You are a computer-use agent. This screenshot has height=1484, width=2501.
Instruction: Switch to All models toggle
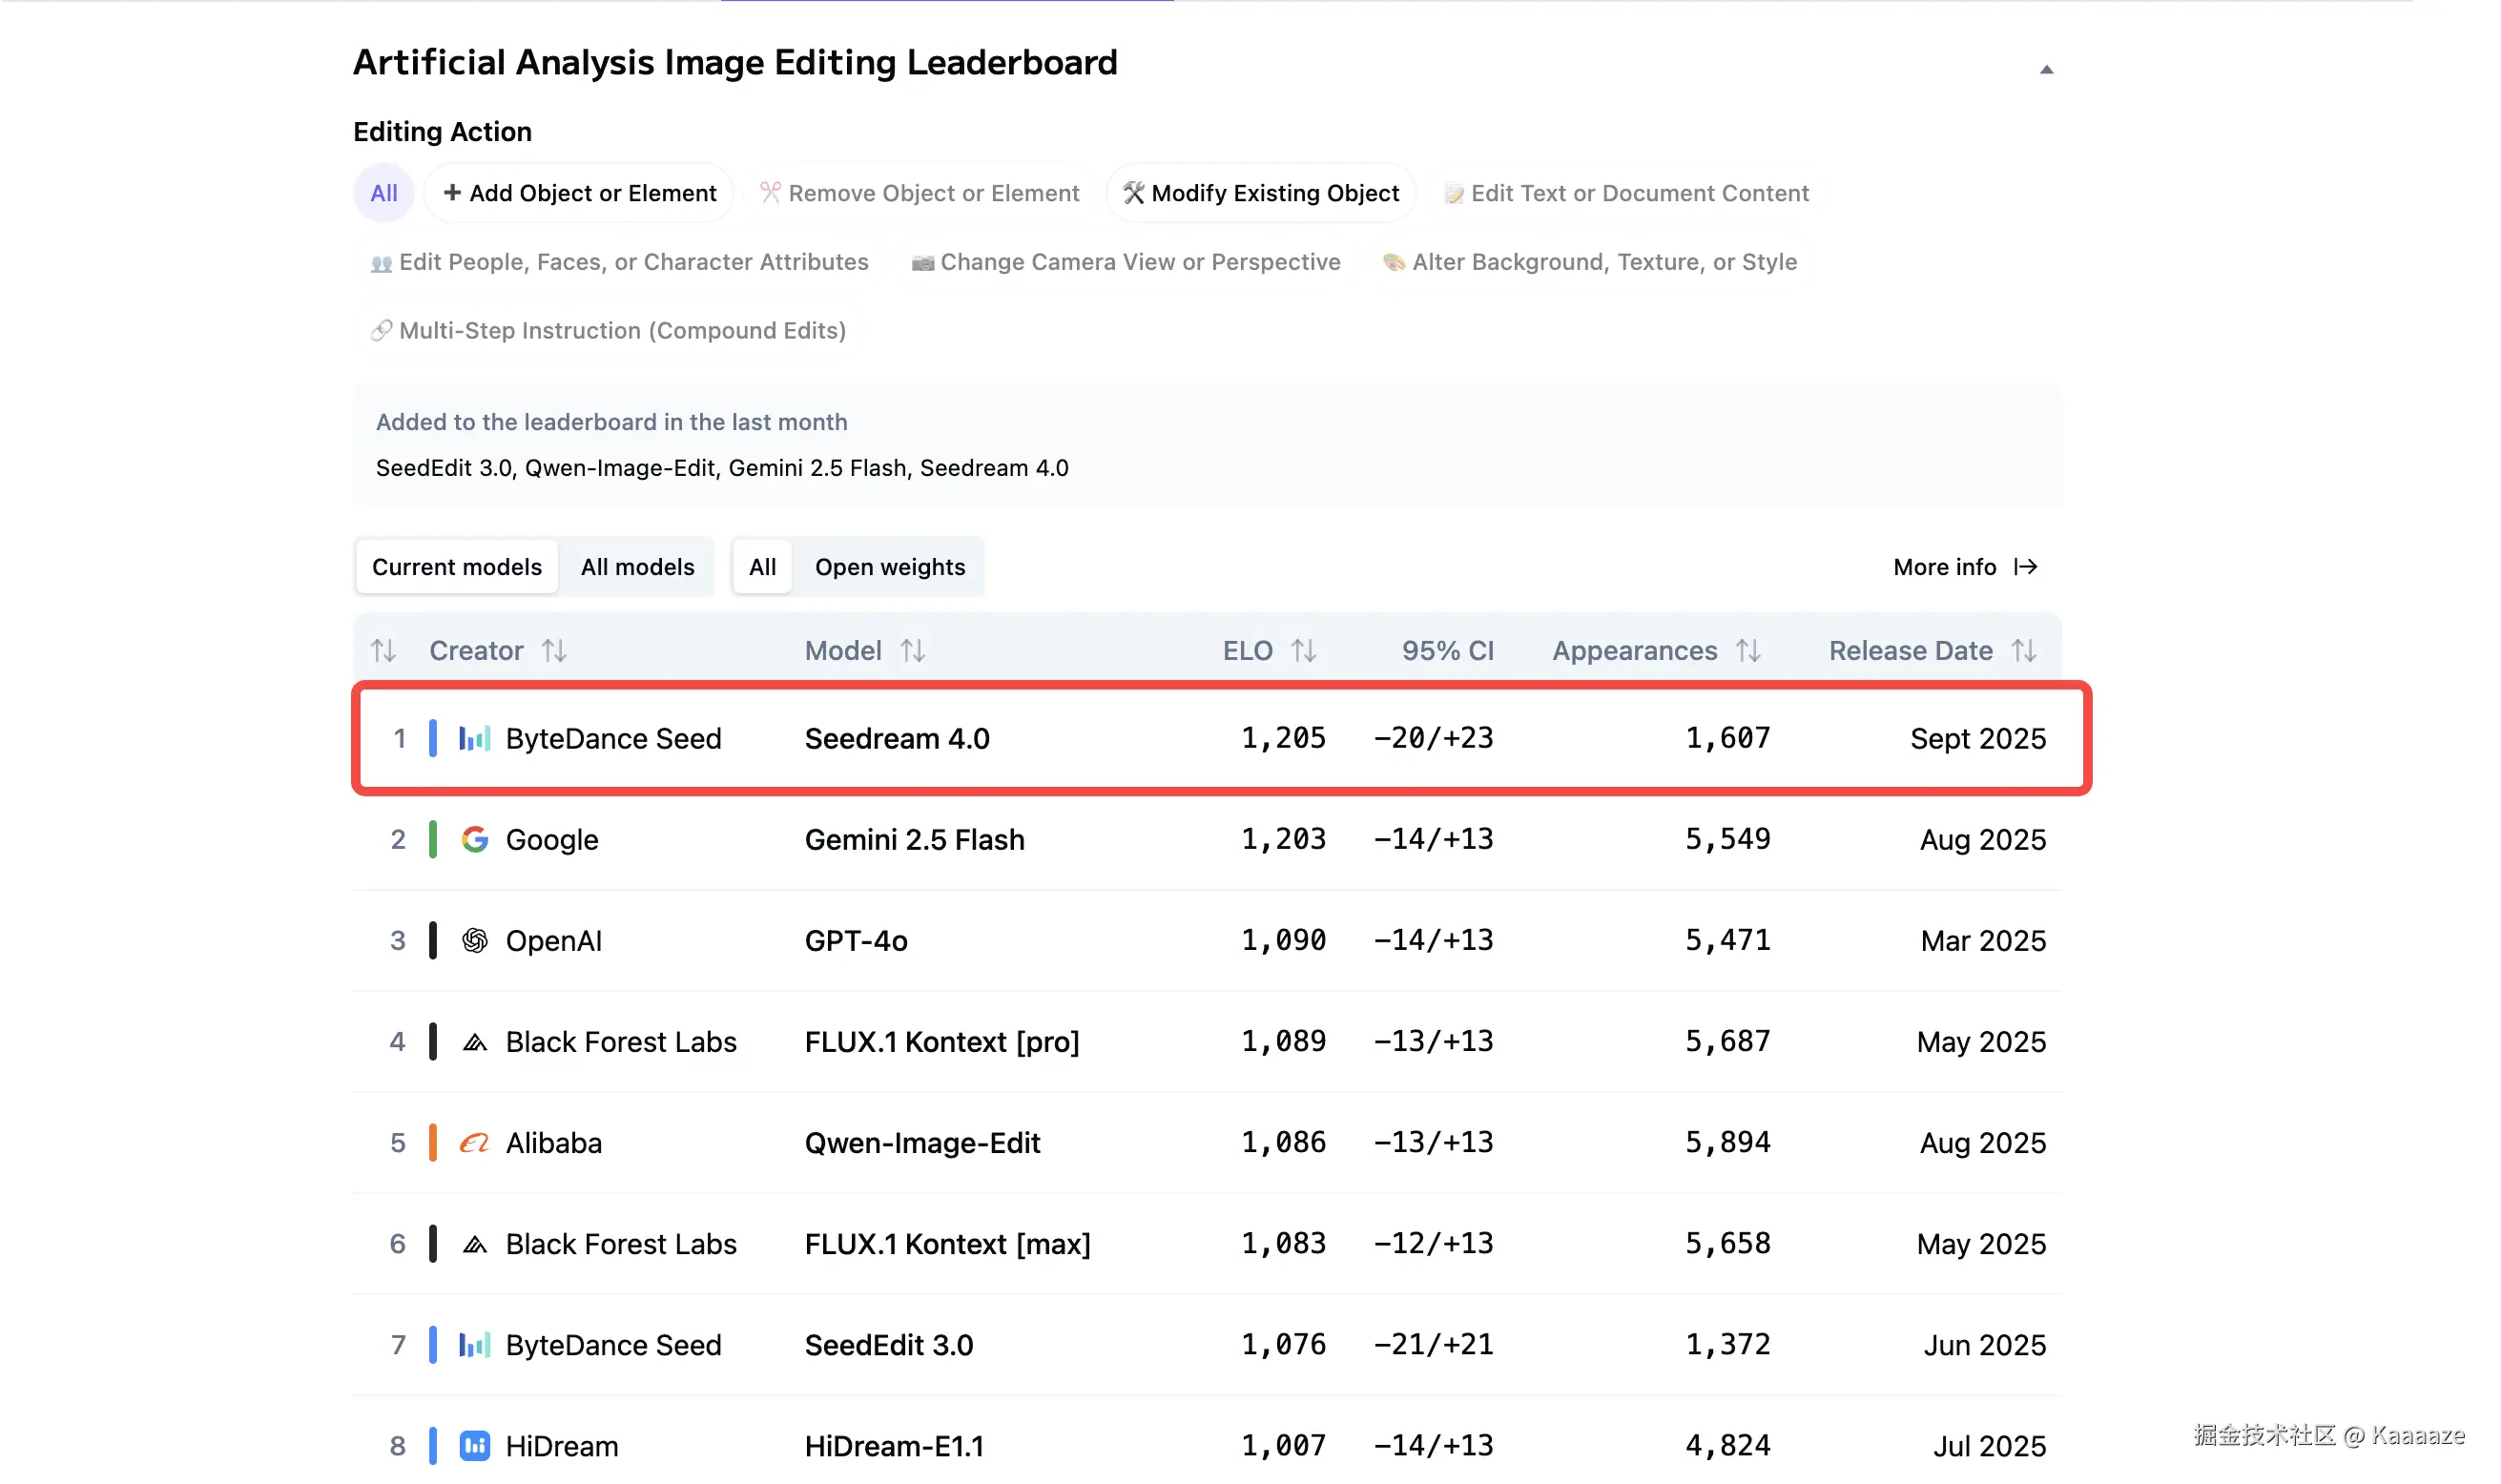pyautogui.click(x=637, y=567)
